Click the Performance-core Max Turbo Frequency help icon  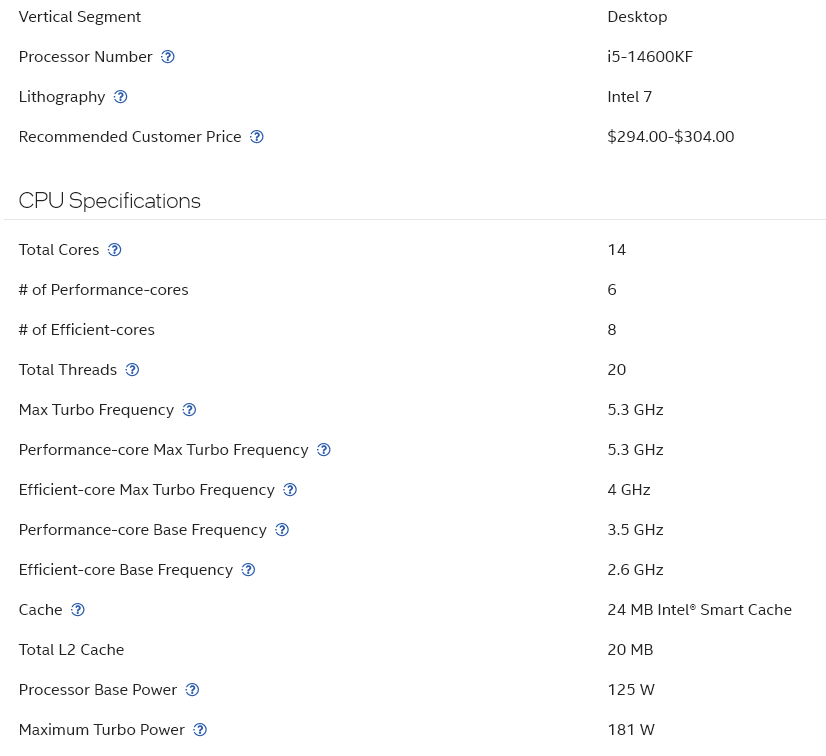click(323, 450)
